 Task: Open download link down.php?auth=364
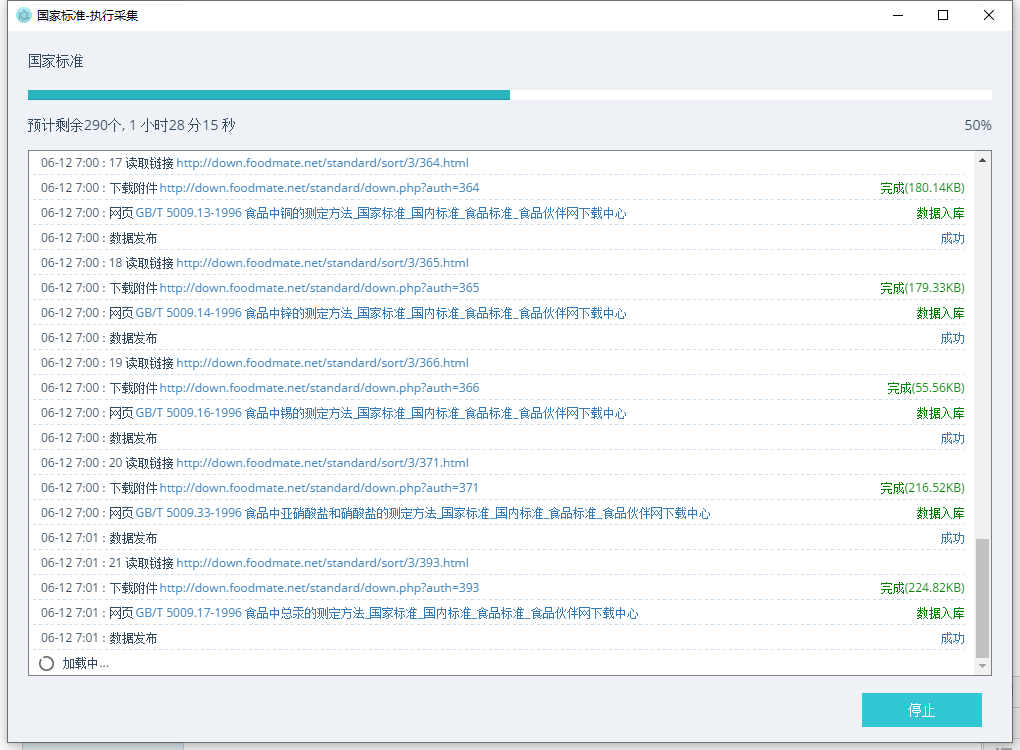pos(319,188)
